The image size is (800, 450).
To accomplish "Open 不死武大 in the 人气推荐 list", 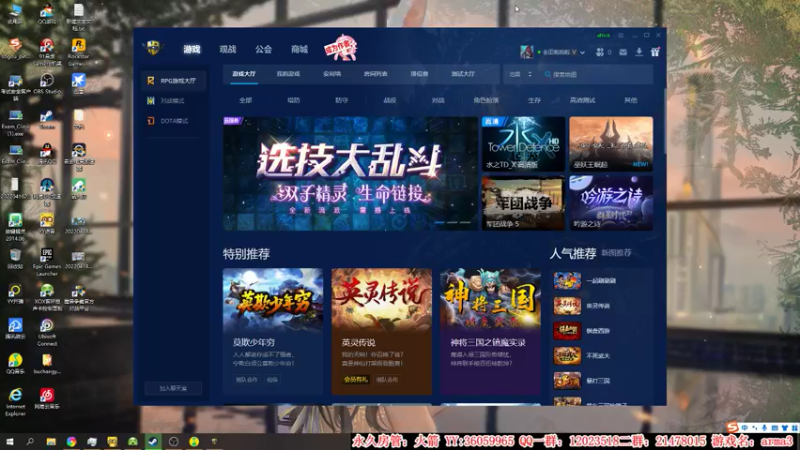I will tap(602, 356).
